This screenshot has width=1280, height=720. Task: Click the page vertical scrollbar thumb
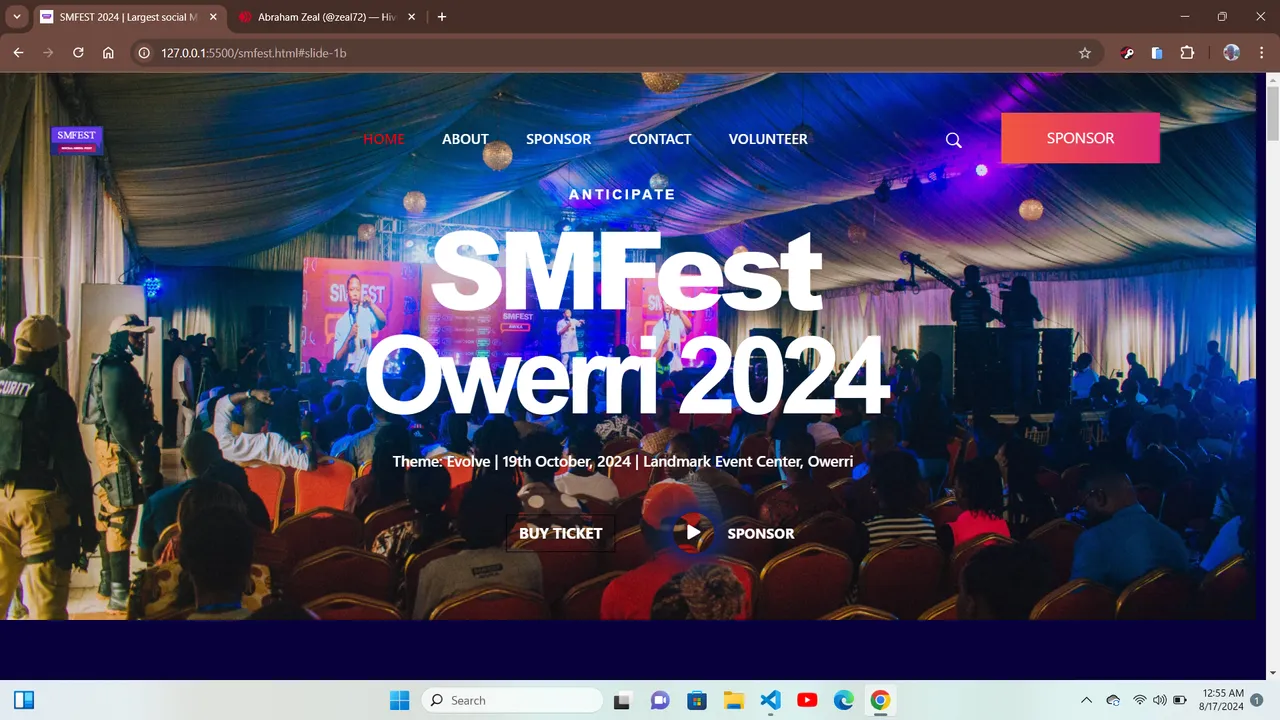1271,115
